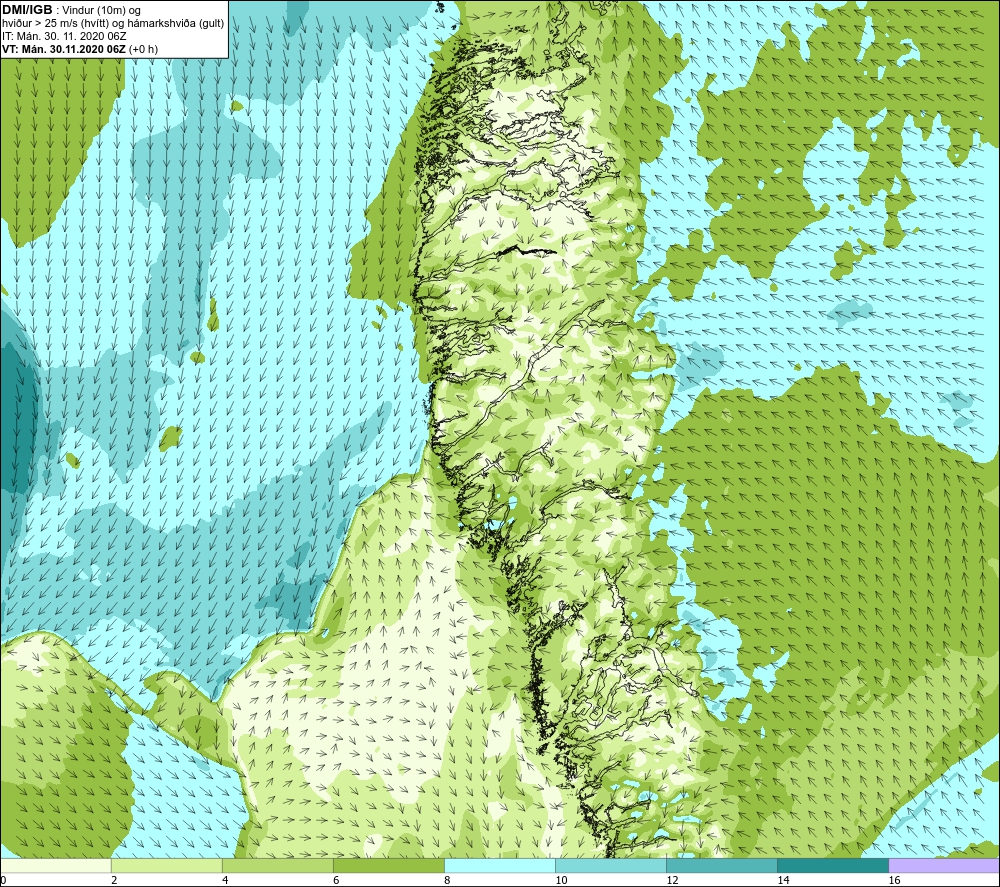Click the scale label '14'

tap(783, 881)
